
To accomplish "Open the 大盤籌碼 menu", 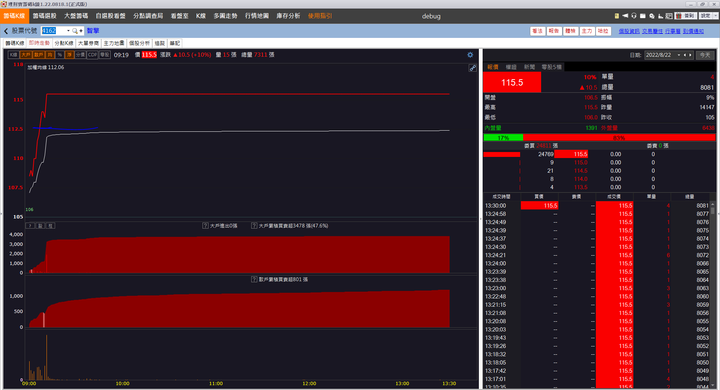I will tap(76, 16).
